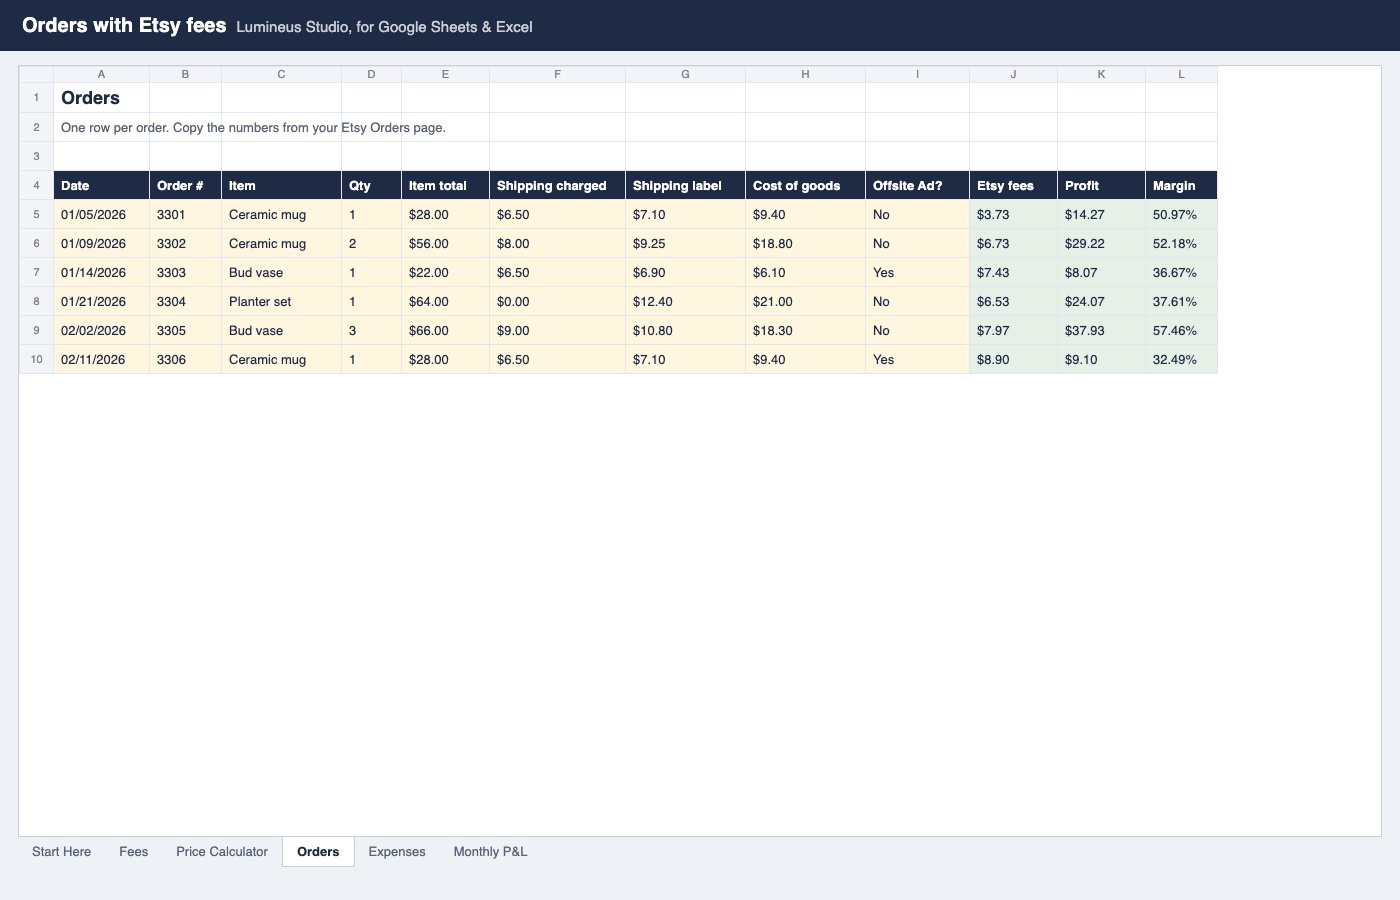Select margin 32.49% cell

[x=1181, y=360]
